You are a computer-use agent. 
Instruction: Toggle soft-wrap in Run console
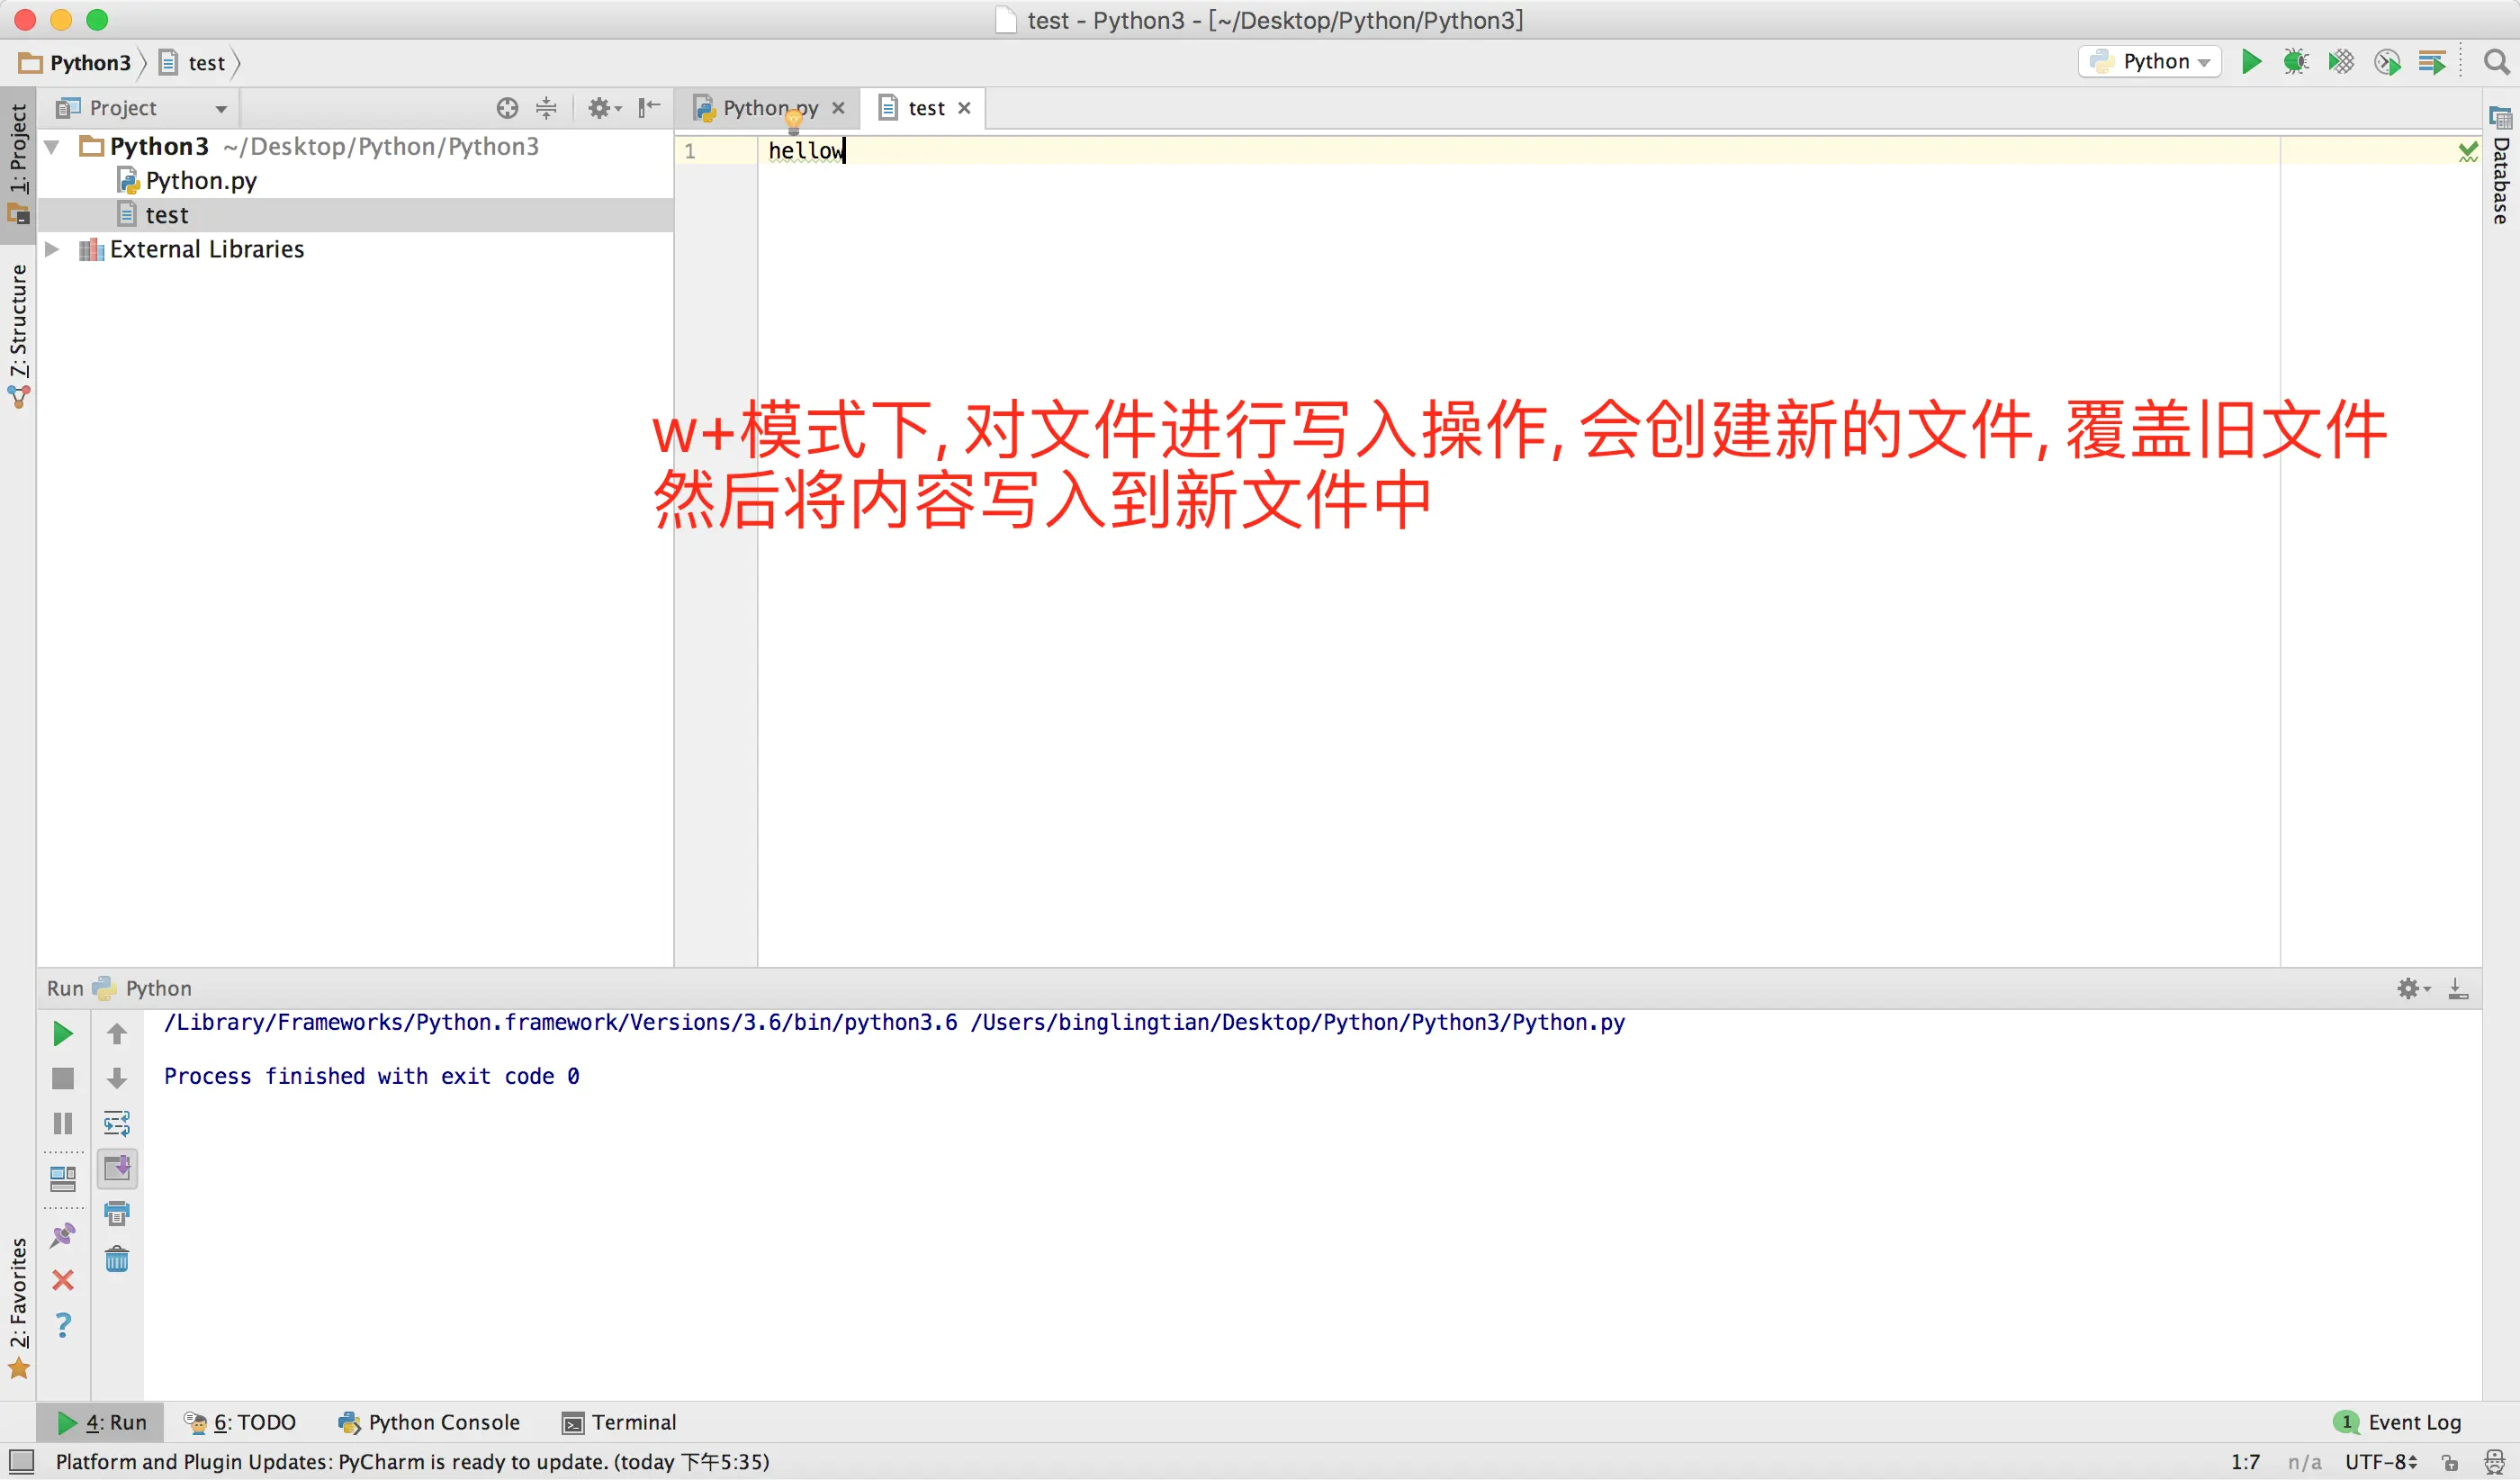click(x=117, y=1123)
